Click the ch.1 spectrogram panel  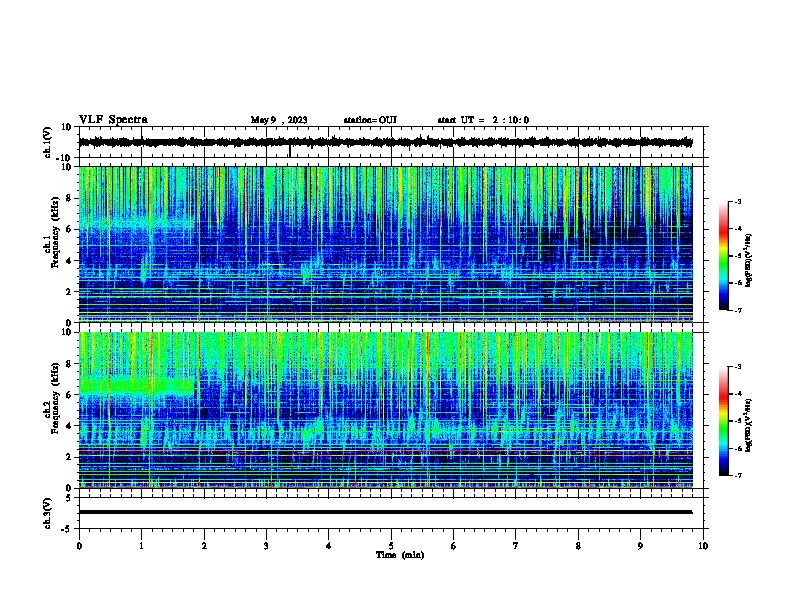pos(385,244)
